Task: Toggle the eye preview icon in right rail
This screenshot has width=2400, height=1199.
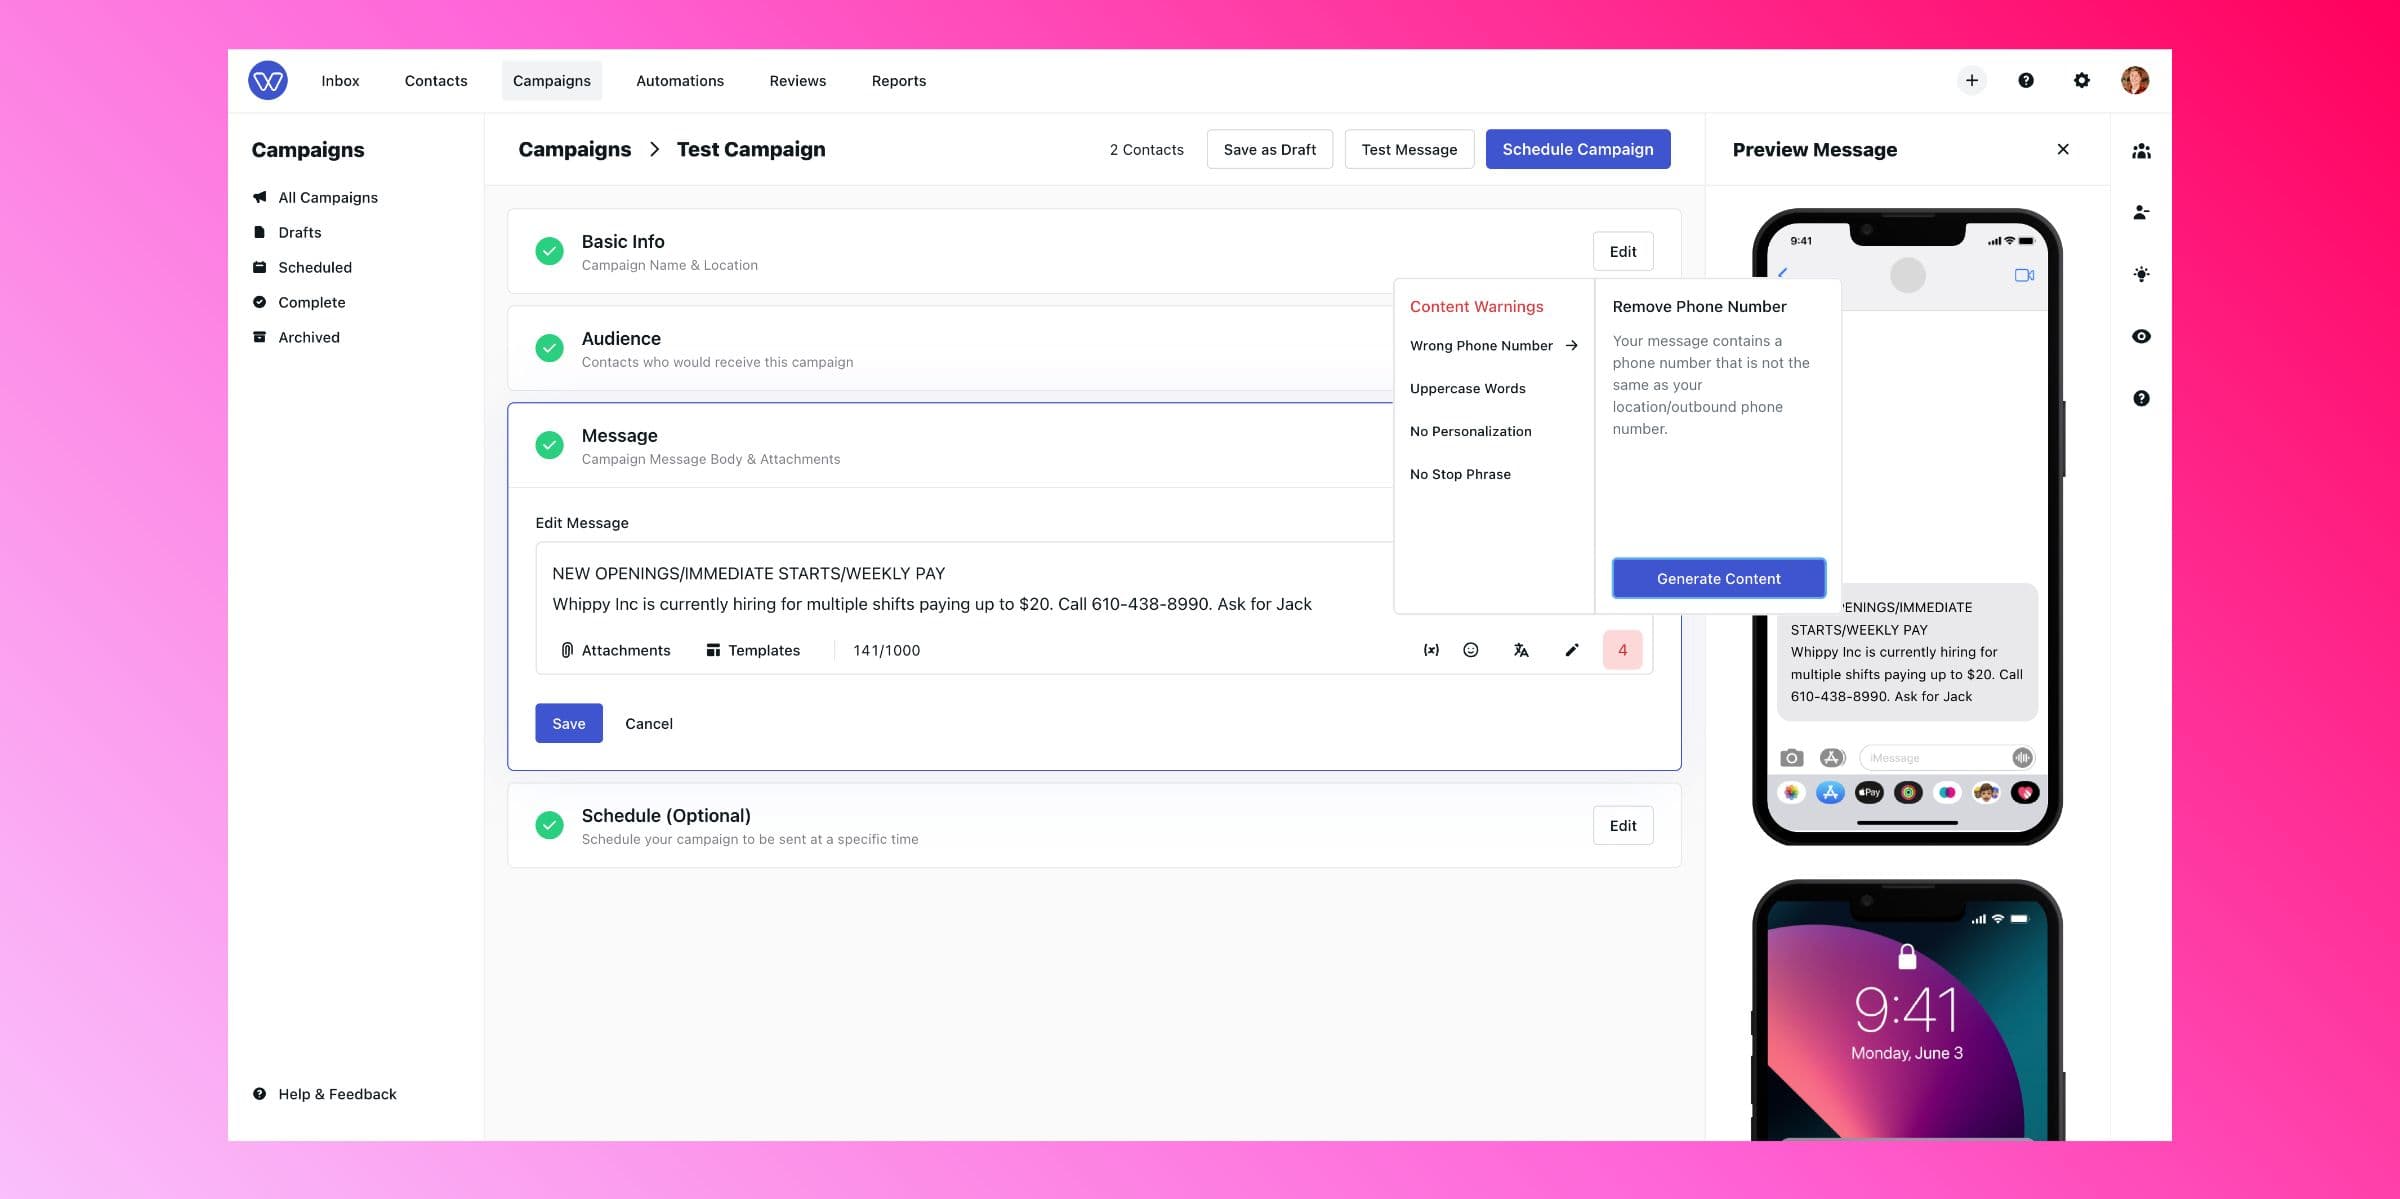Action: tap(2141, 336)
